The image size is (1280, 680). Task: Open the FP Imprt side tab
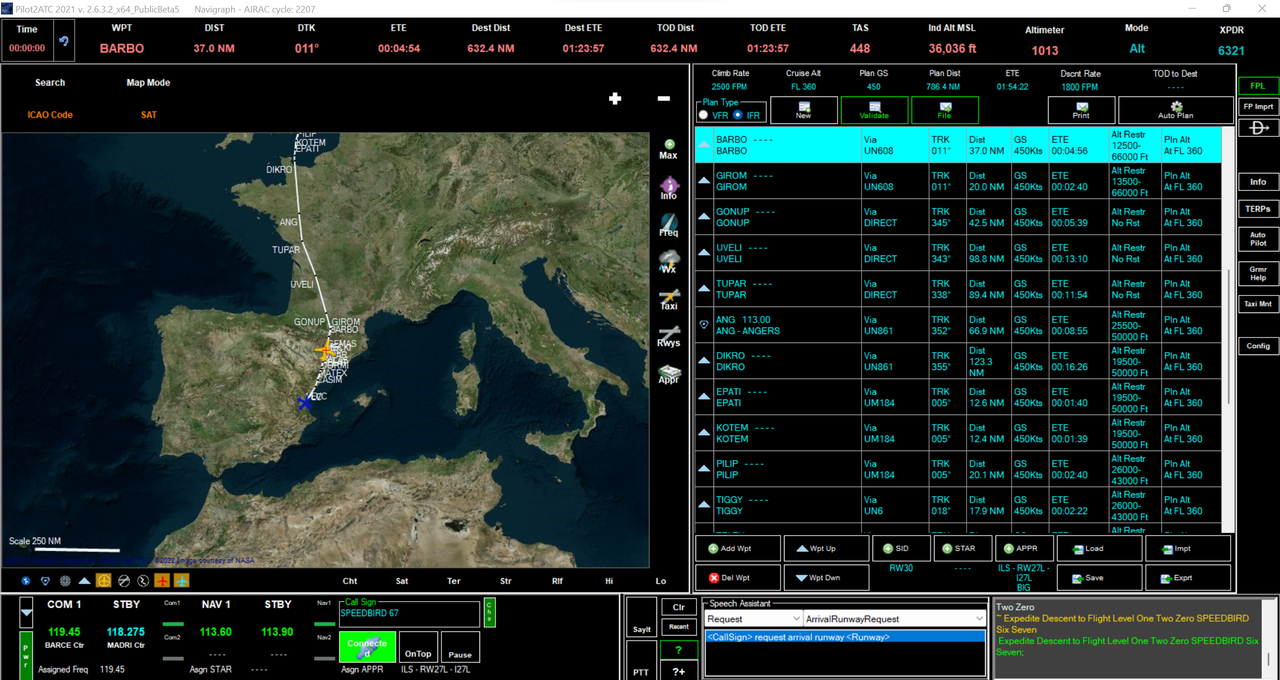[x=1258, y=106]
